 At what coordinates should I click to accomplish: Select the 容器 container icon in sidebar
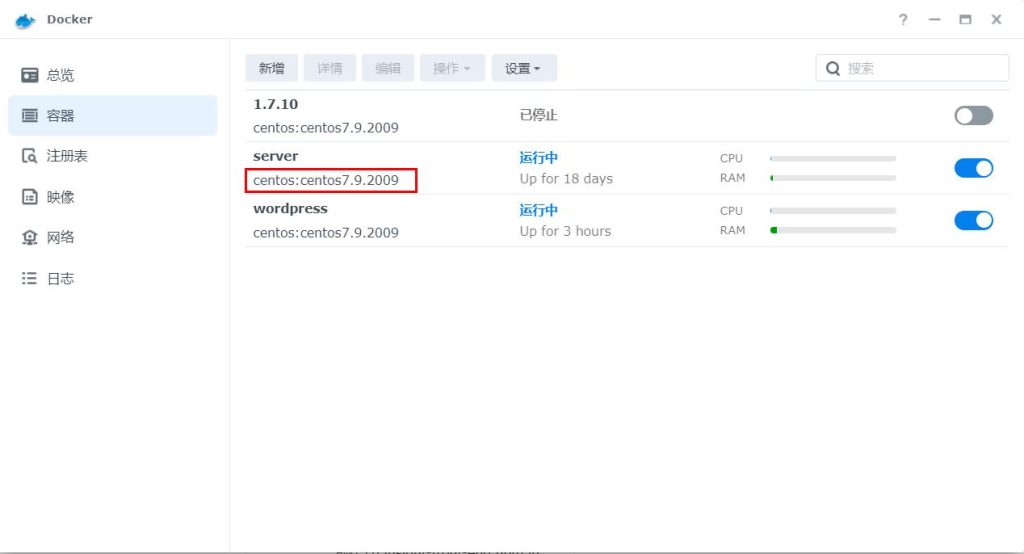(30, 116)
